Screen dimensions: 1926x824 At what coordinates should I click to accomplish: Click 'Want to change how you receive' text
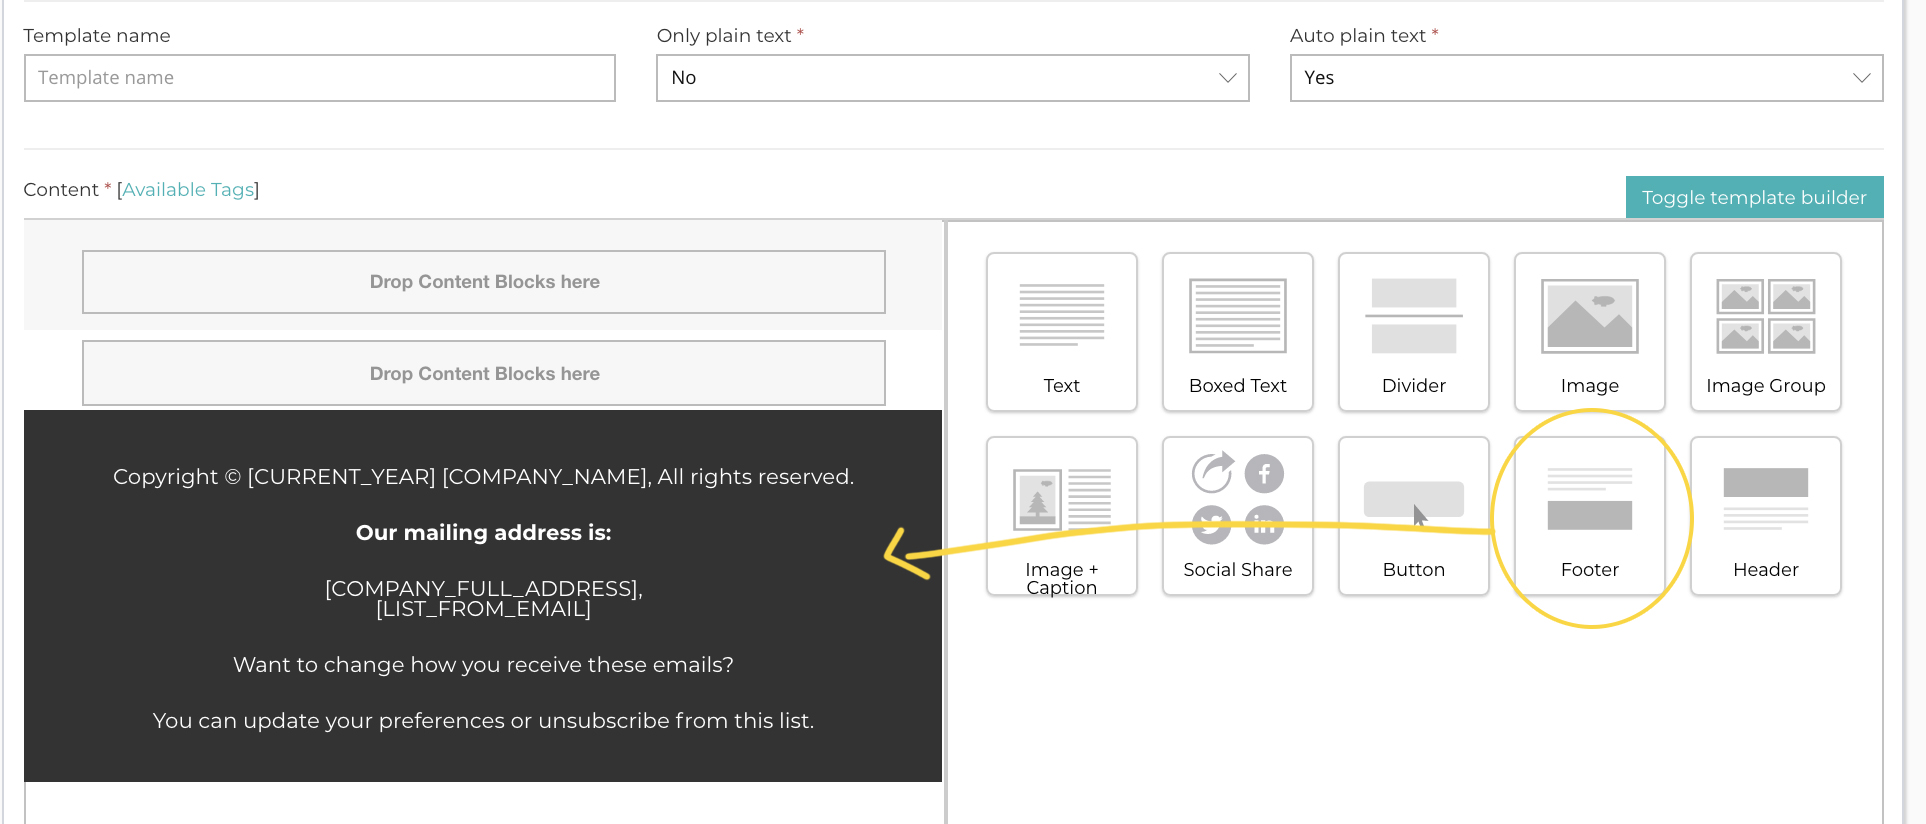483,664
